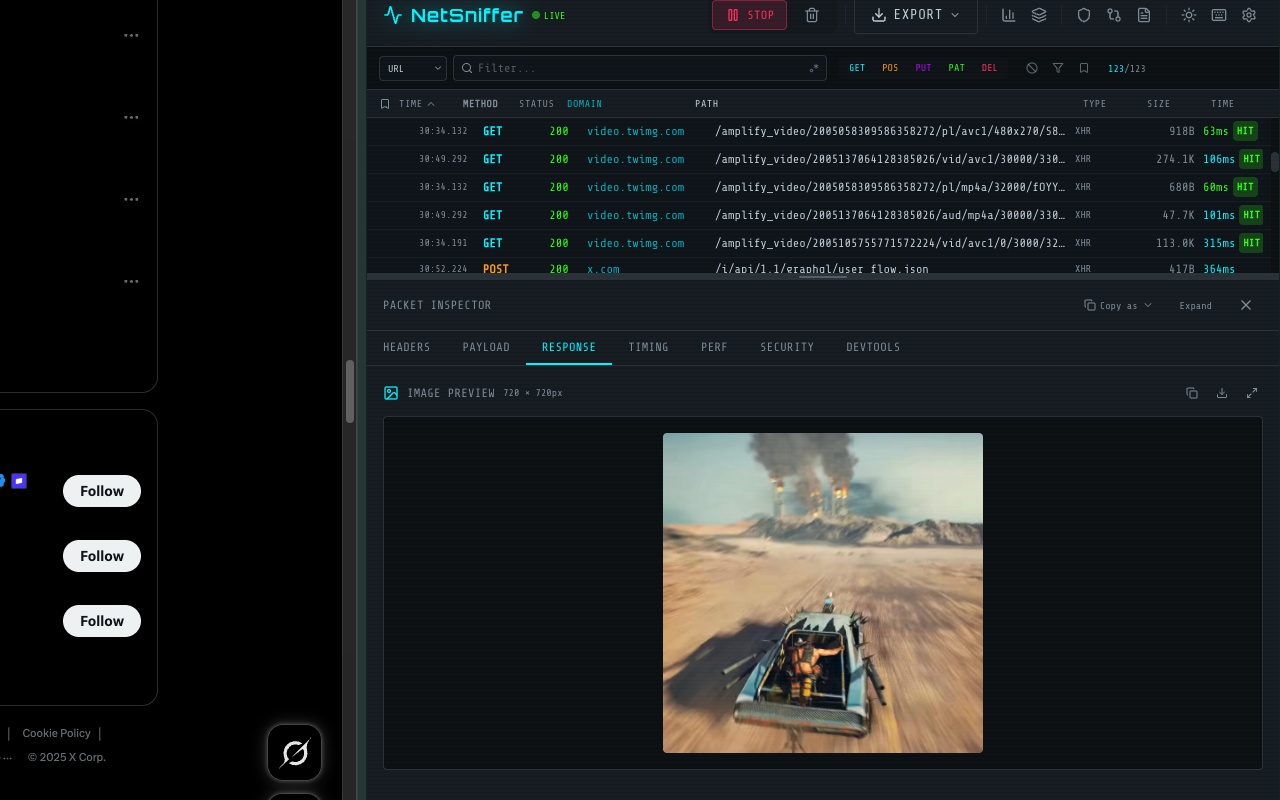The width and height of the screenshot is (1280, 800).
Task: Open the Copy as dropdown
Action: pos(1118,305)
